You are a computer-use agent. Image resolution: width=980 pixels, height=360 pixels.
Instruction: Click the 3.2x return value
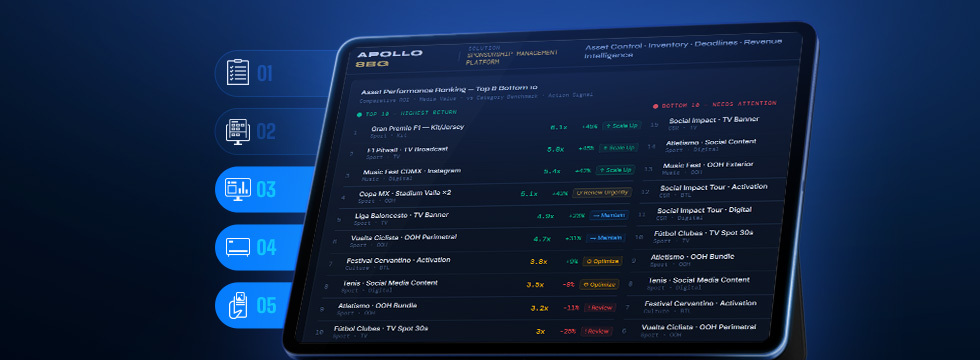click(x=539, y=308)
